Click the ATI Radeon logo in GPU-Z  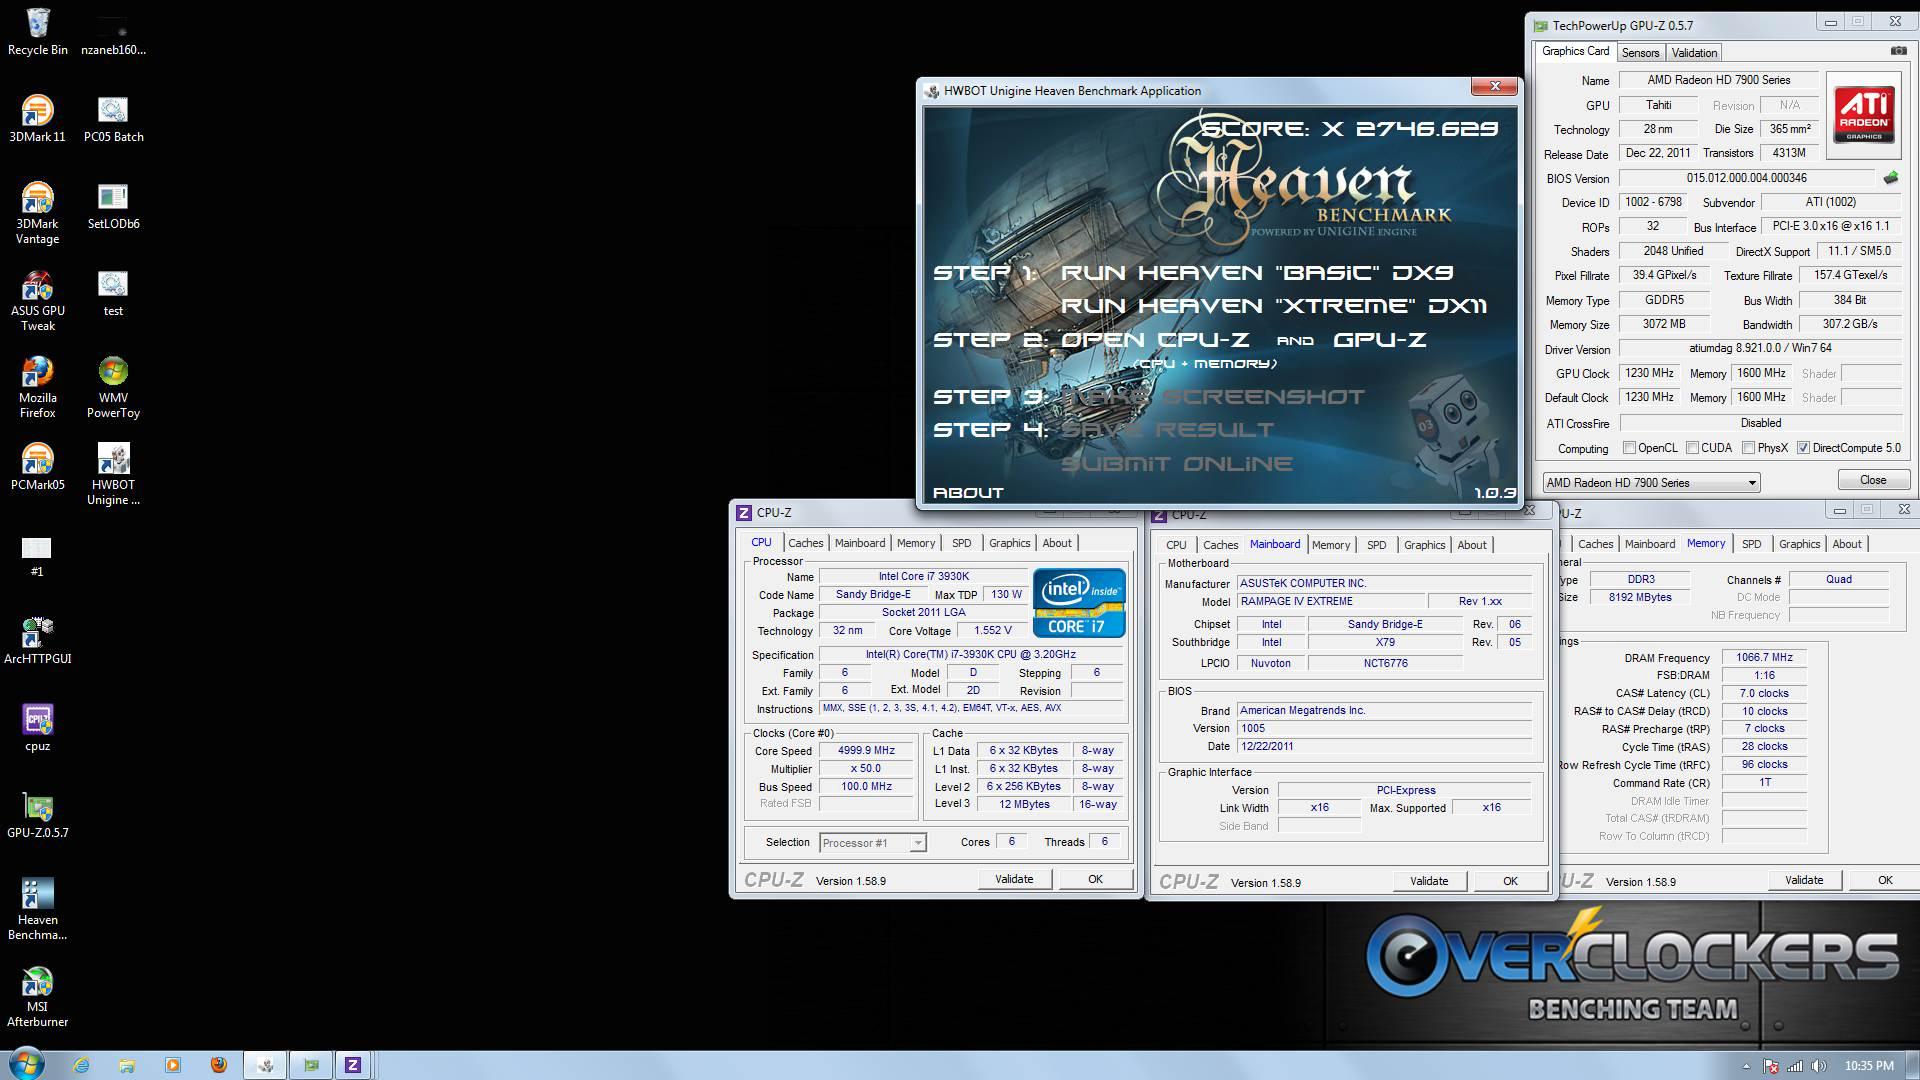(1863, 115)
